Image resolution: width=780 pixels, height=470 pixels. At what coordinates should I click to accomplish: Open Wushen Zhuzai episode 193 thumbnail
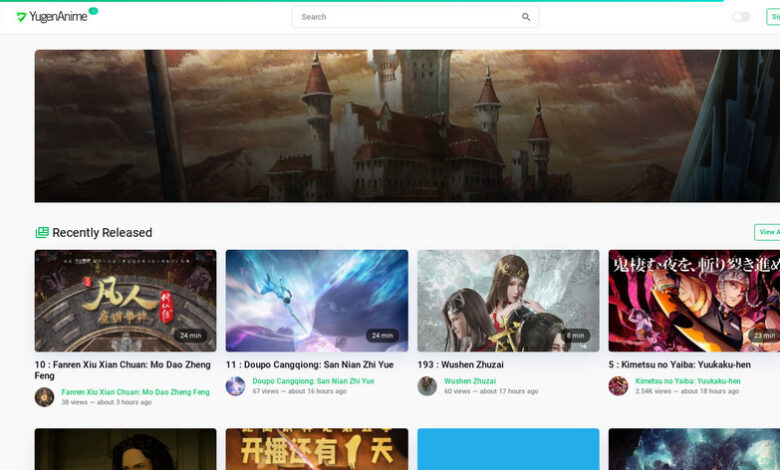[508, 301]
